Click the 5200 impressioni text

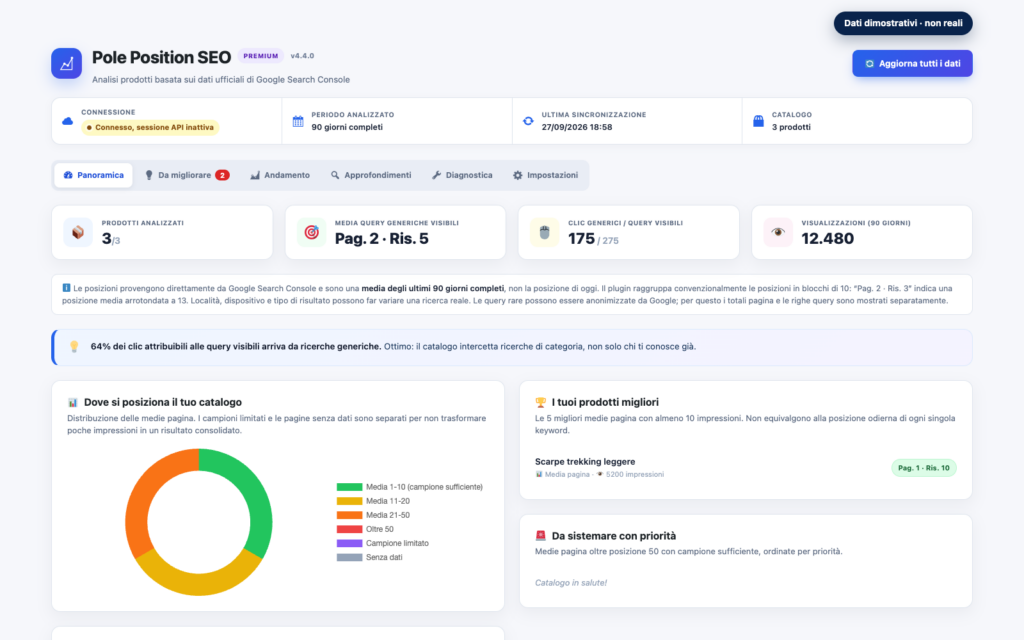[x=635, y=474]
